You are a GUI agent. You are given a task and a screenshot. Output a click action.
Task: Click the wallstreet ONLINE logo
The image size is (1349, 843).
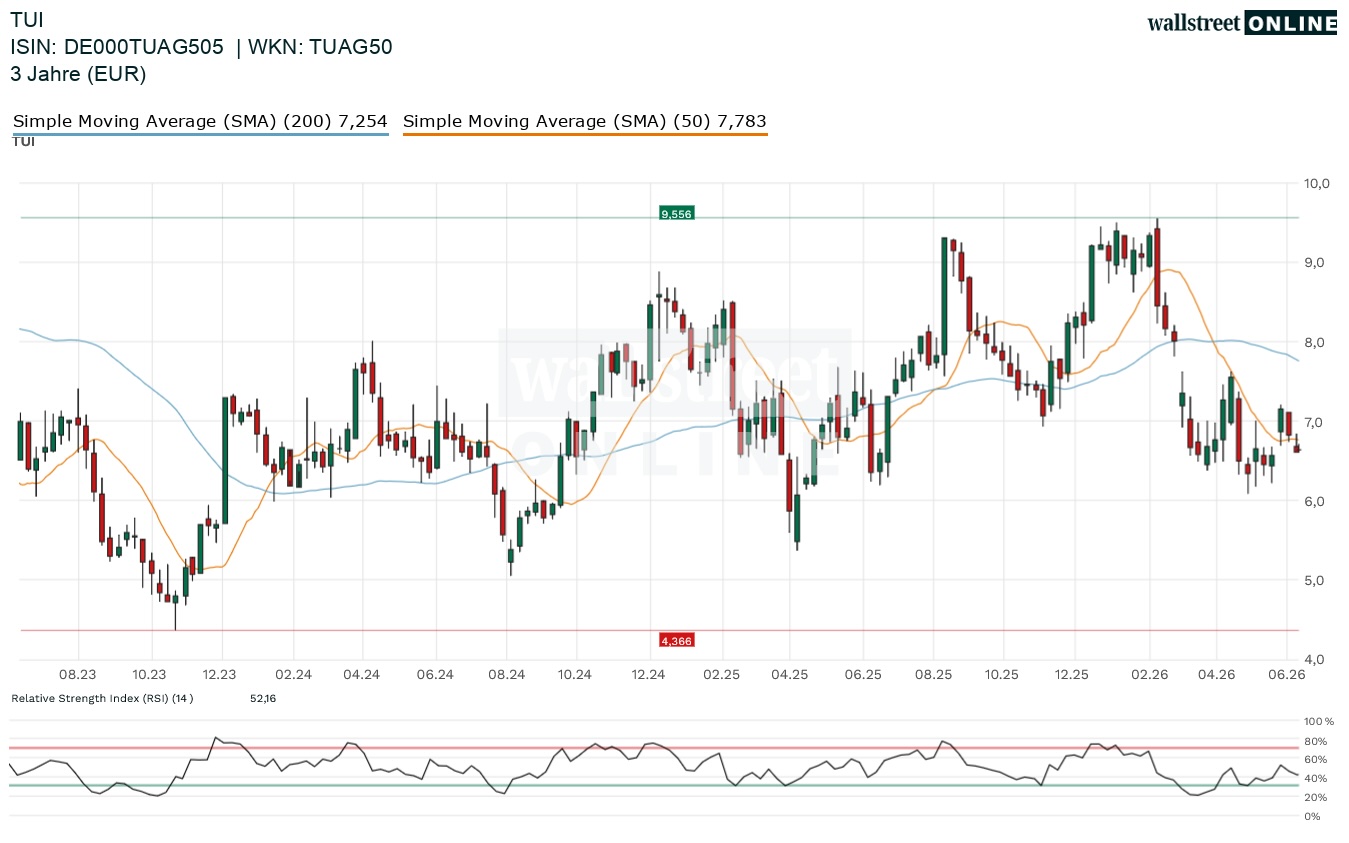[1242, 23]
